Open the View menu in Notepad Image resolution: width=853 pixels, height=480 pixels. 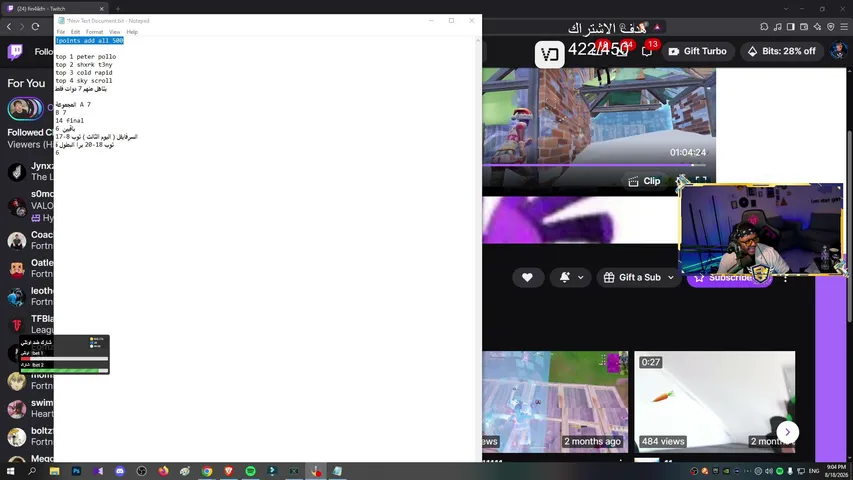coord(114,32)
